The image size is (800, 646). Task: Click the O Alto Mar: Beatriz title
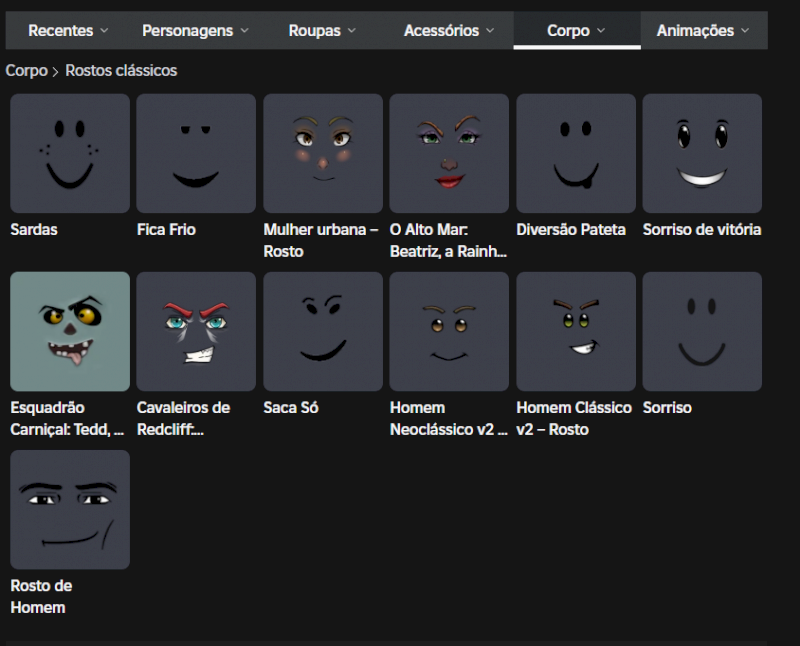[x=448, y=240]
